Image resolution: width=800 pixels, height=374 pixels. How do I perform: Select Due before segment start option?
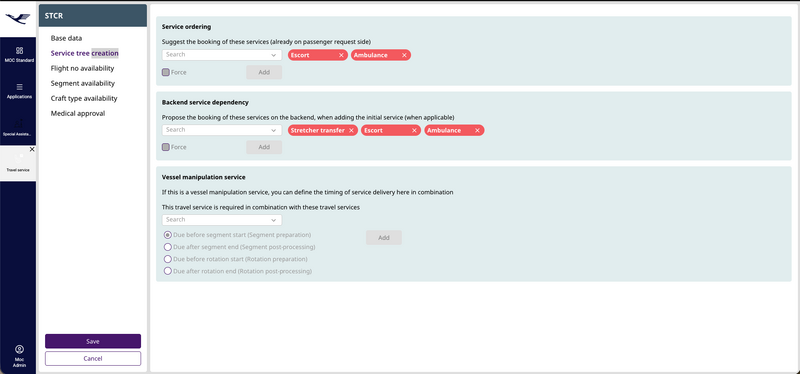click(167, 235)
